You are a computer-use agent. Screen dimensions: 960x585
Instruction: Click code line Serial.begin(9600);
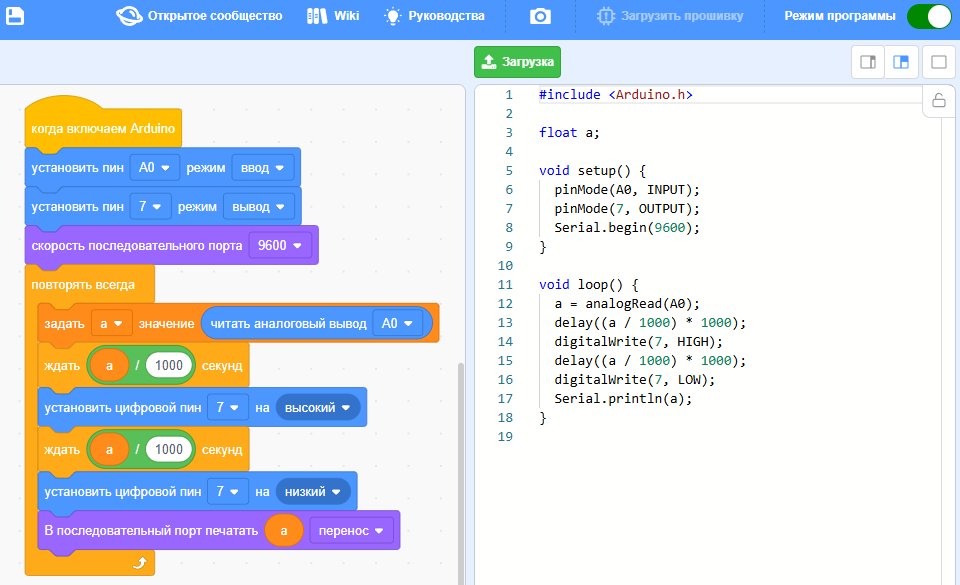click(626, 228)
